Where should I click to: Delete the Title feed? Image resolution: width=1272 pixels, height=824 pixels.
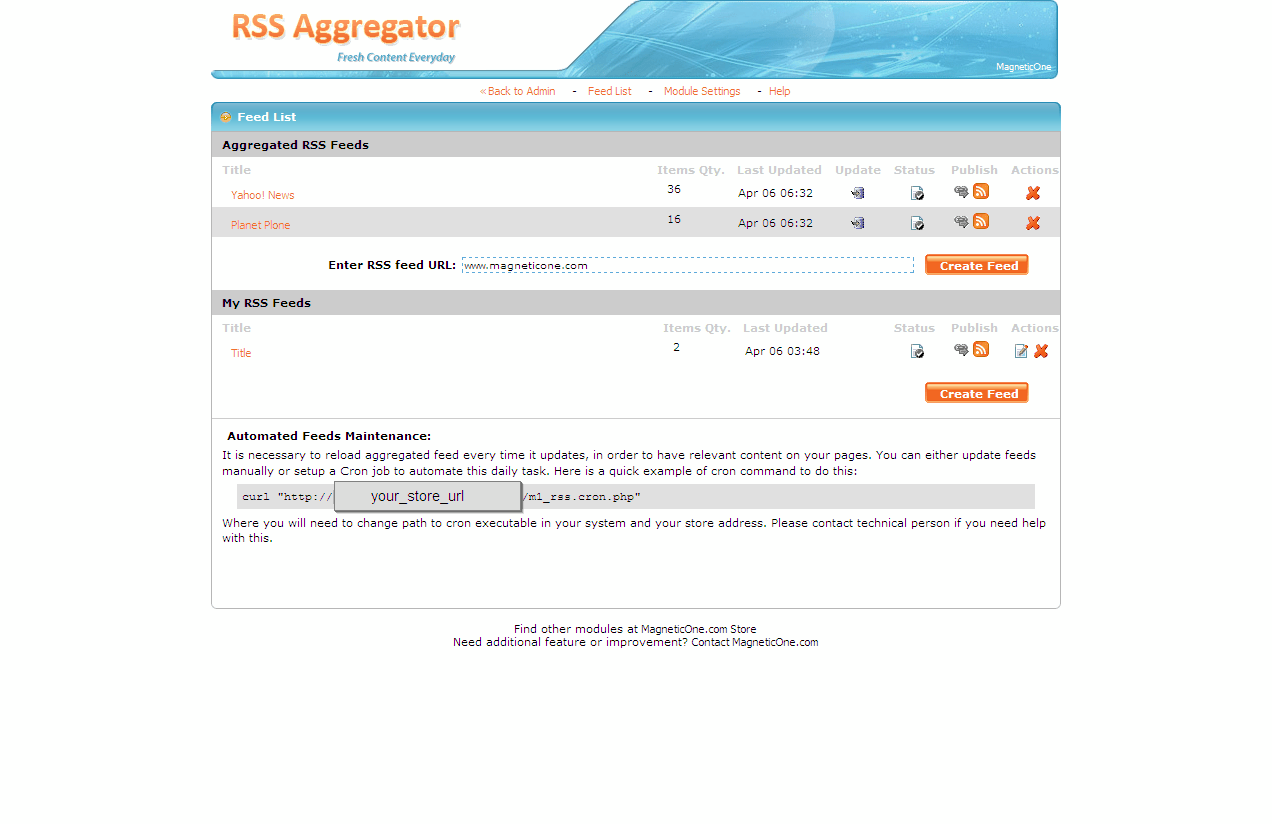click(x=1041, y=351)
